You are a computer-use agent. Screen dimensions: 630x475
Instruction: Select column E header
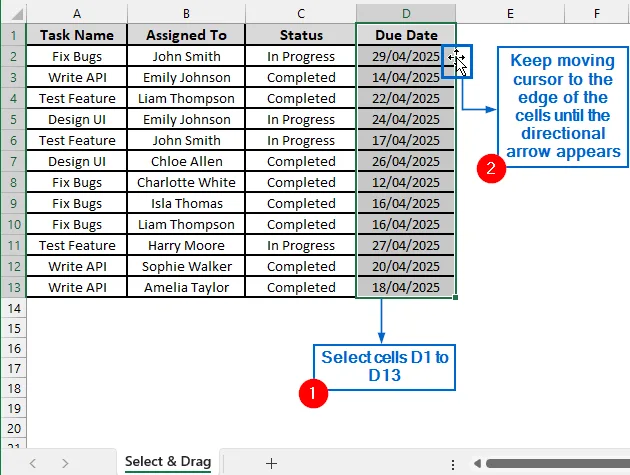point(510,14)
